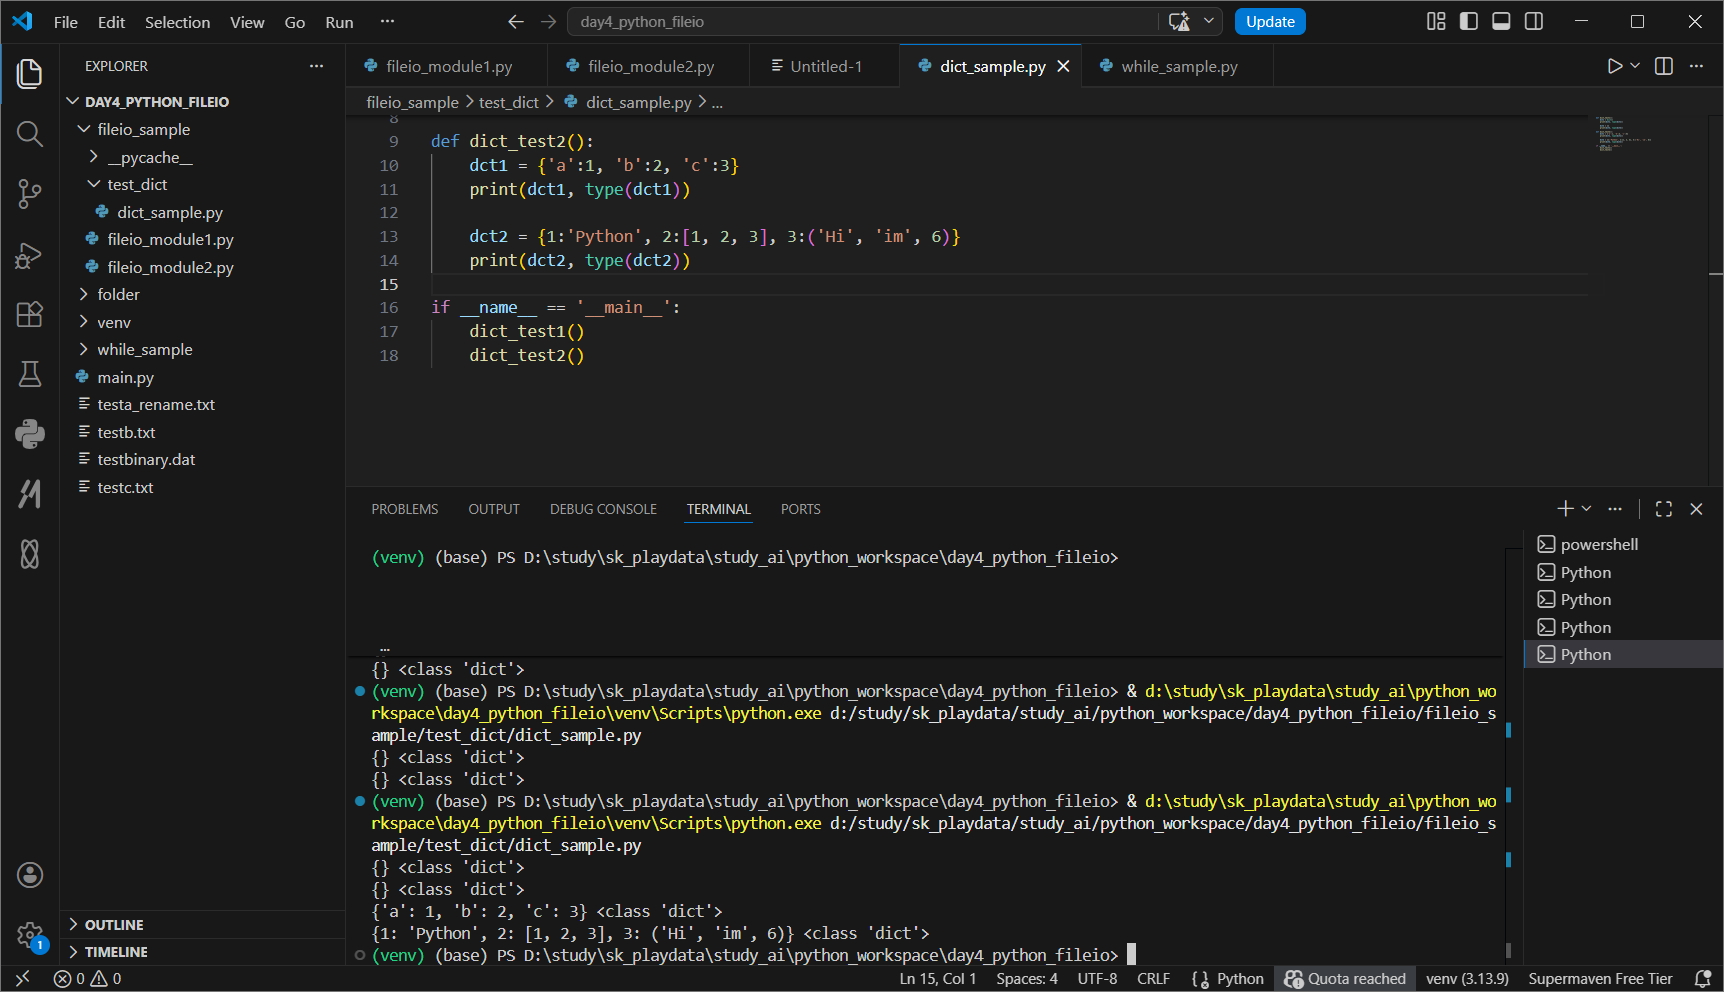Open the Copilot chat icon in the title bar
Screen dimensions: 1724x992
1180,21
